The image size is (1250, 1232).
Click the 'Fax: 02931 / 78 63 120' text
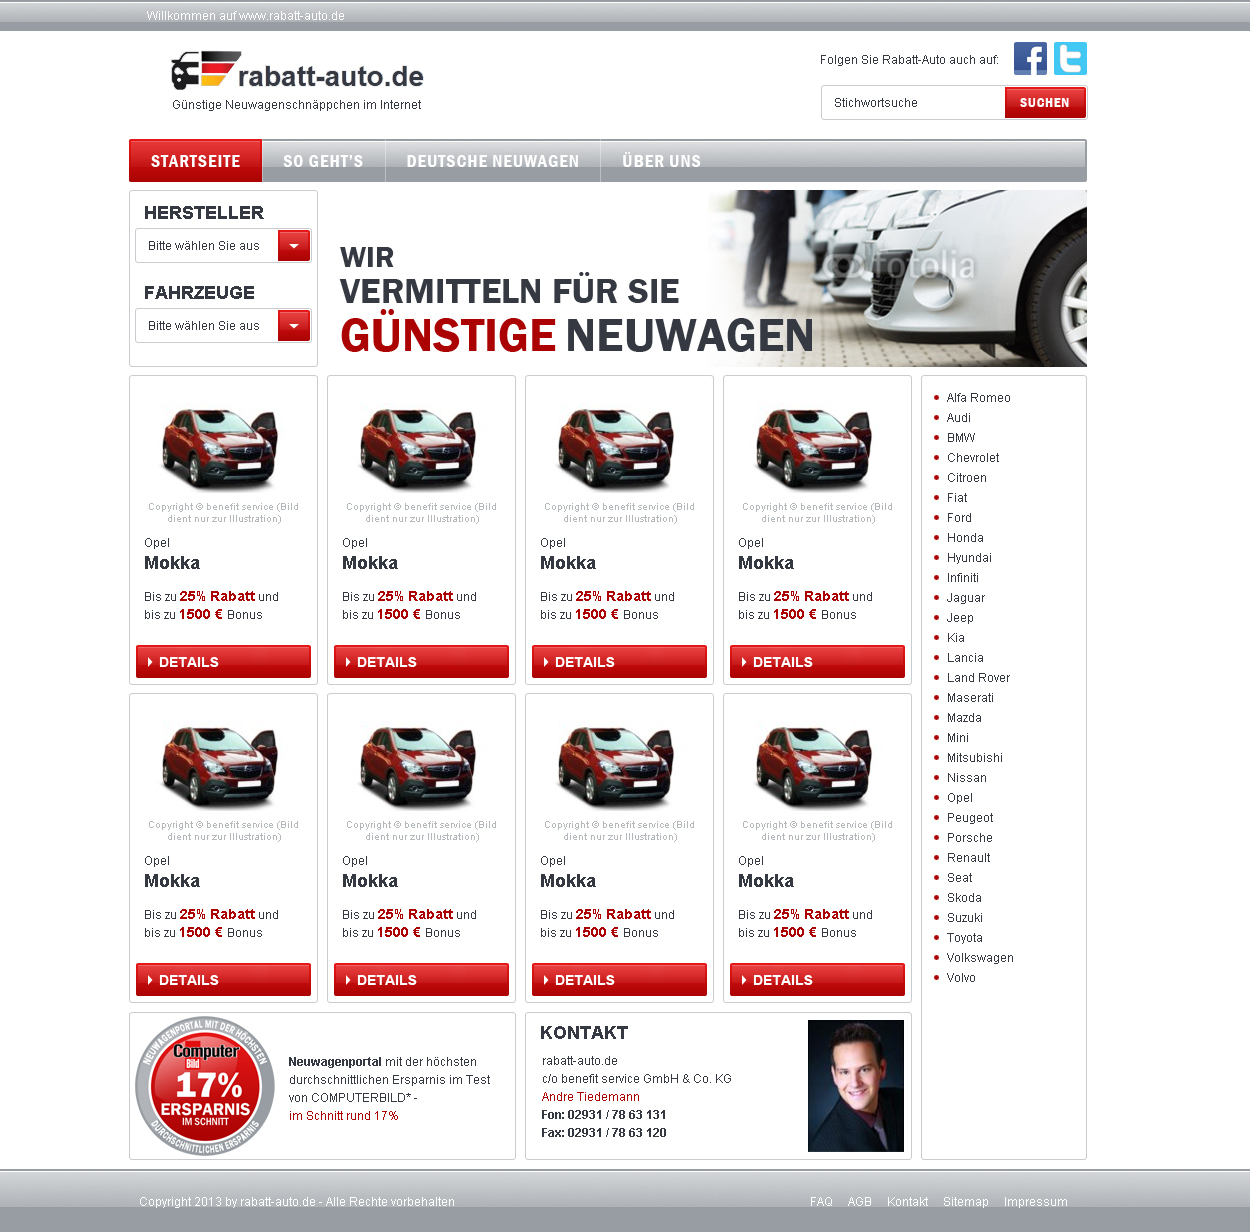[604, 1133]
